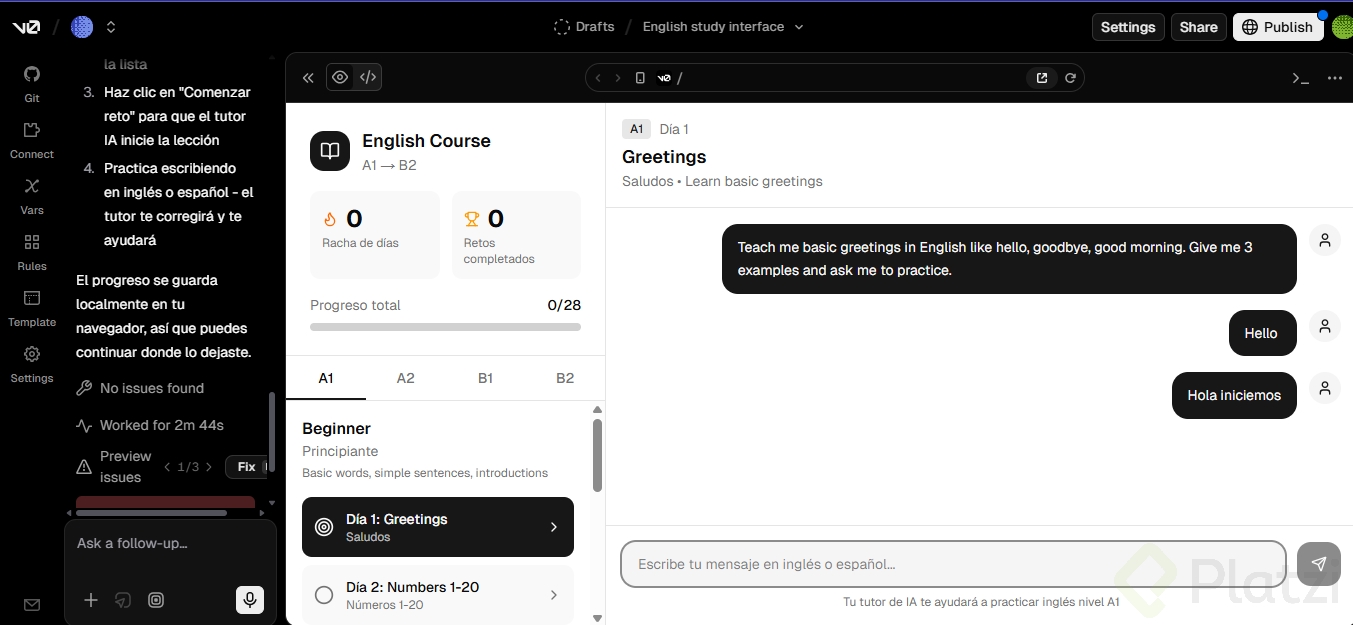This screenshot has width=1353, height=625.
Task: Open the Vars sidebar panel
Action: (32, 196)
